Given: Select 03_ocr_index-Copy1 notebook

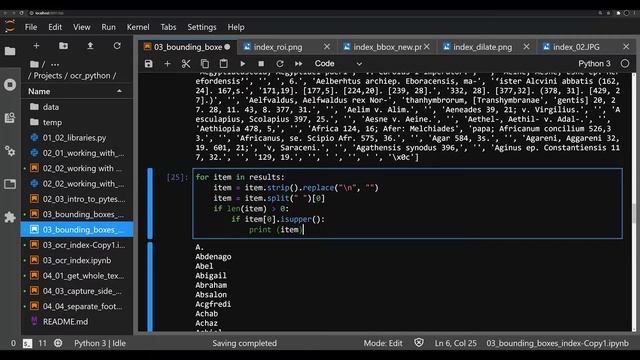Looking at the screenshot, I should coord(77,245).
